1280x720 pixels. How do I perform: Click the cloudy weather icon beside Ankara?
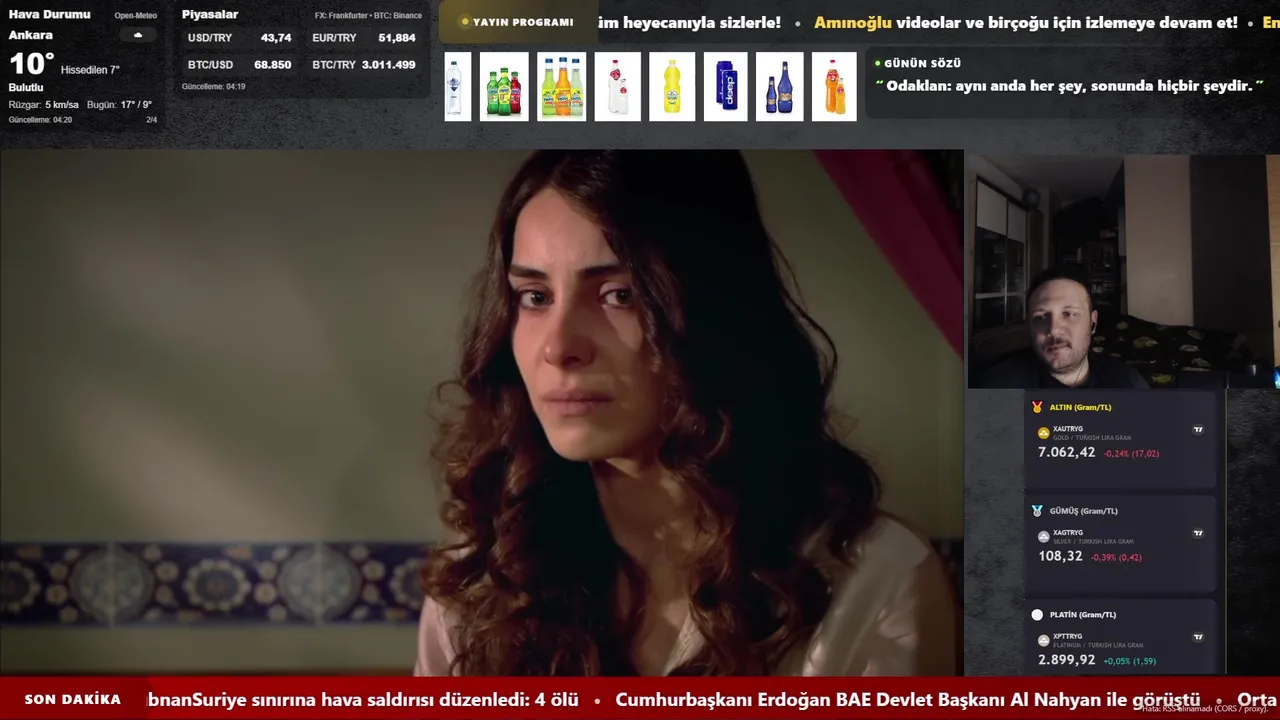tap(137, 35)
